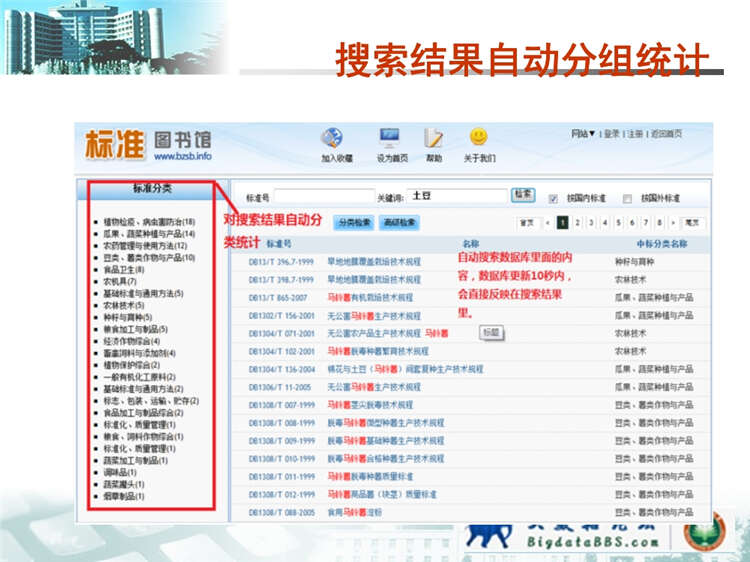Enable the 按国外标准 checkbox
Viewport: 750px width, 562px height.
(627, 198)
